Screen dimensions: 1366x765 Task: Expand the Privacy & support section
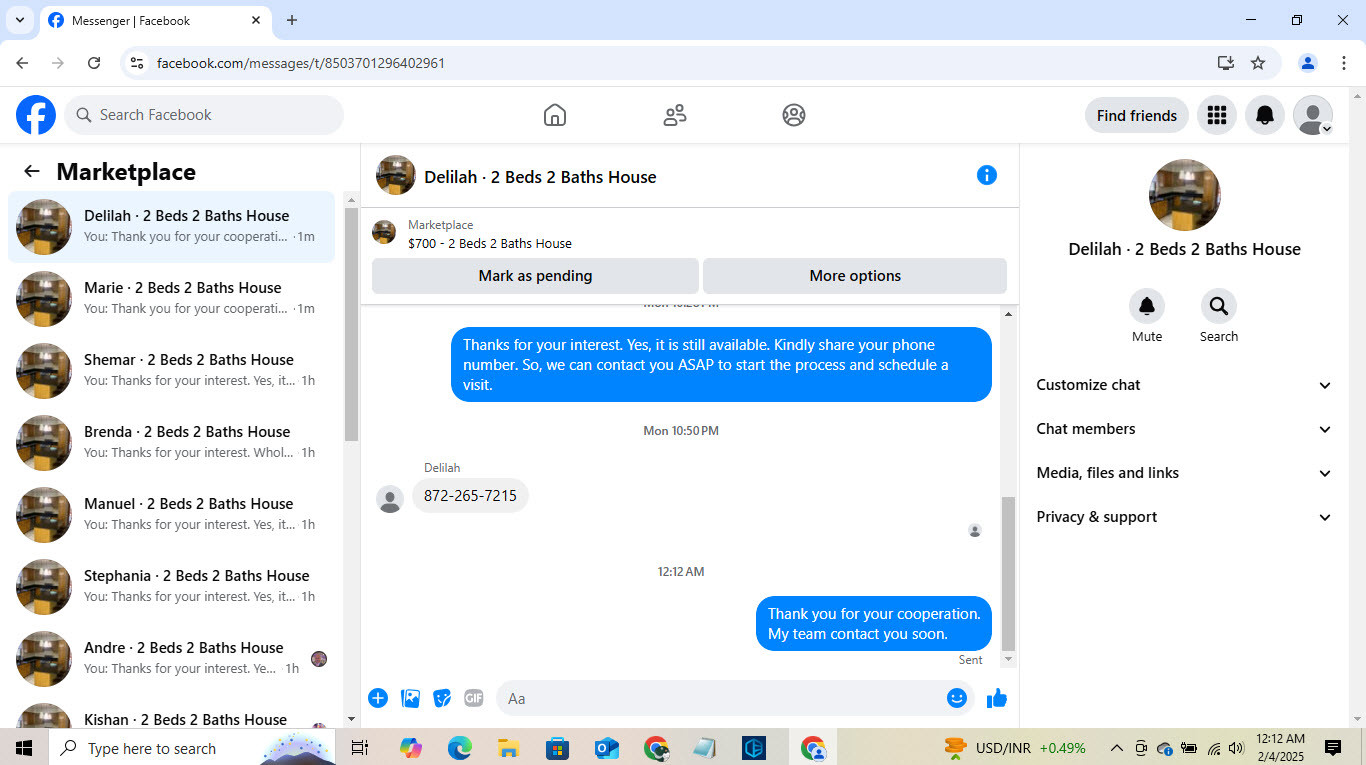1185,517
